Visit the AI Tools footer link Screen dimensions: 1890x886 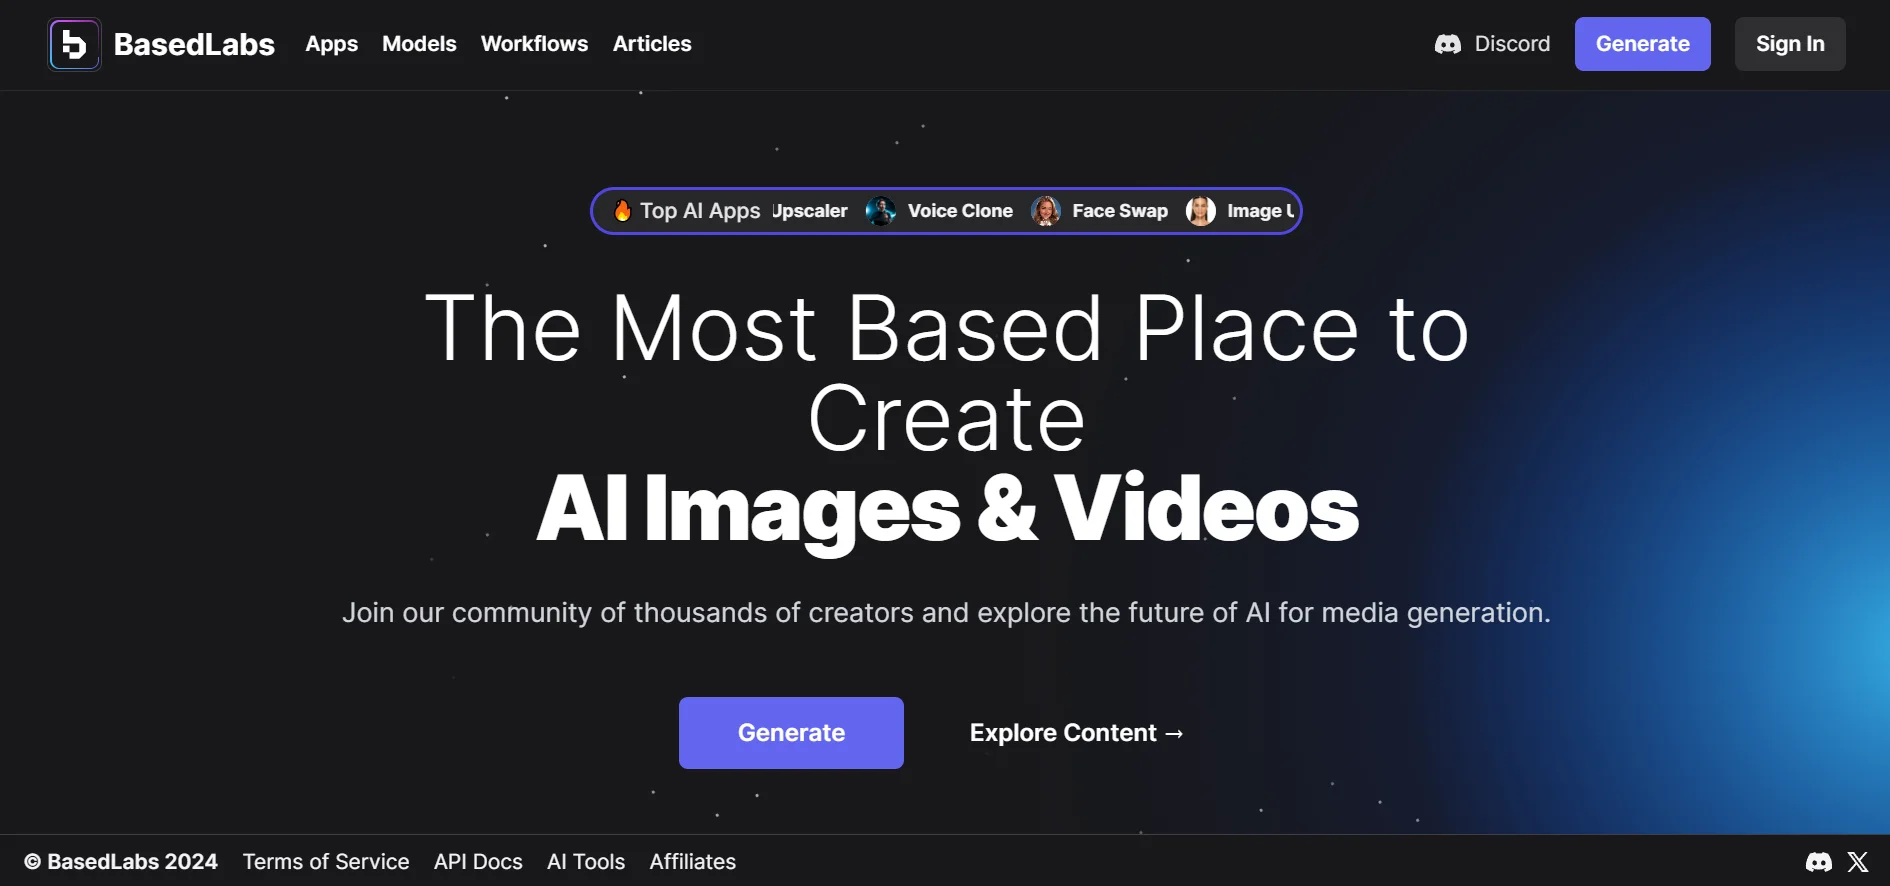(586, 862)
